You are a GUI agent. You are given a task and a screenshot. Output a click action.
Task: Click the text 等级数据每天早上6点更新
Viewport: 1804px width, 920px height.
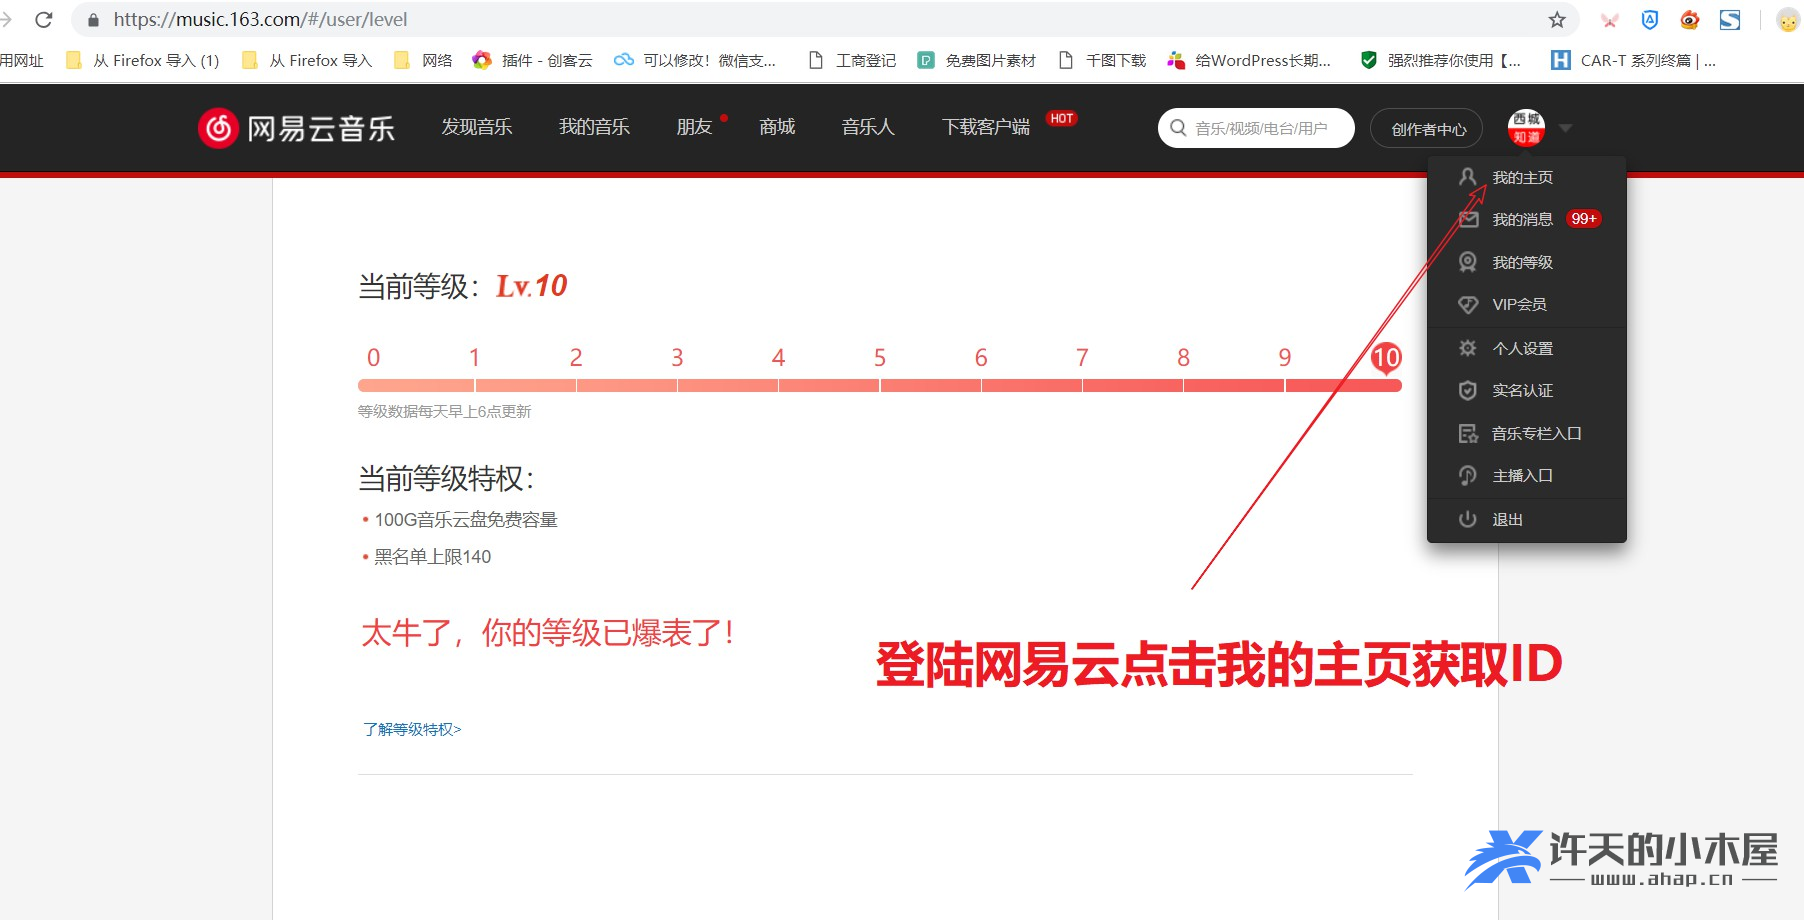click(x=444, y=411)
